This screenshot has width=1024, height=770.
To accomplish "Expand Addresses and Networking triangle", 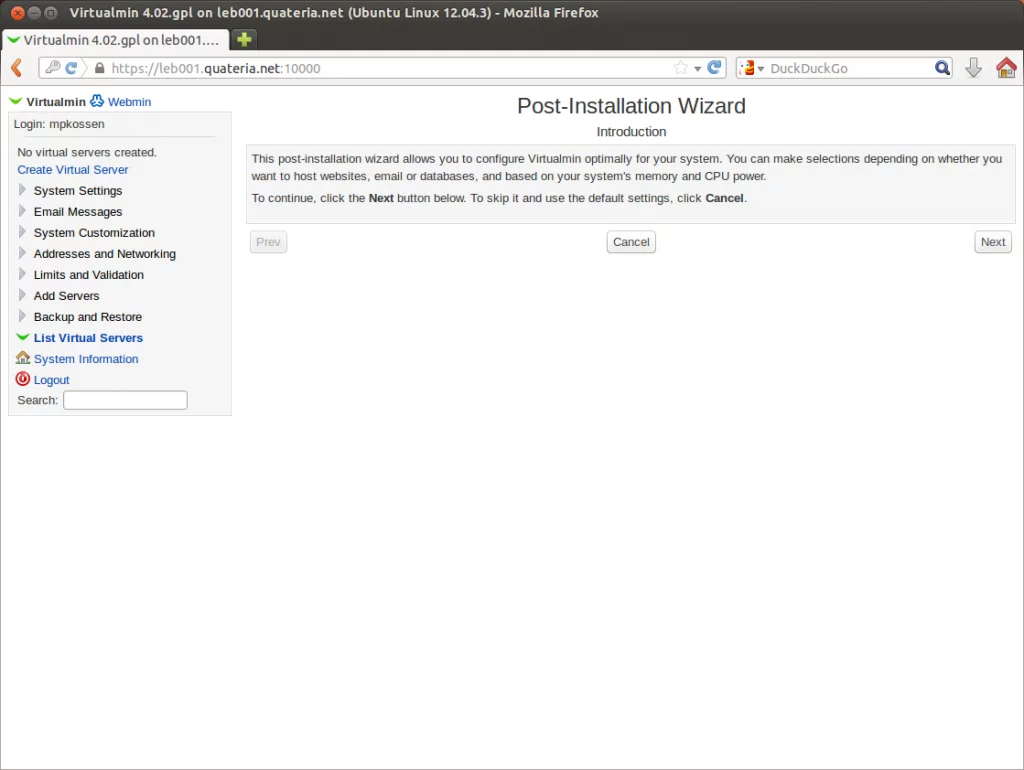I will tap(22, 253).
